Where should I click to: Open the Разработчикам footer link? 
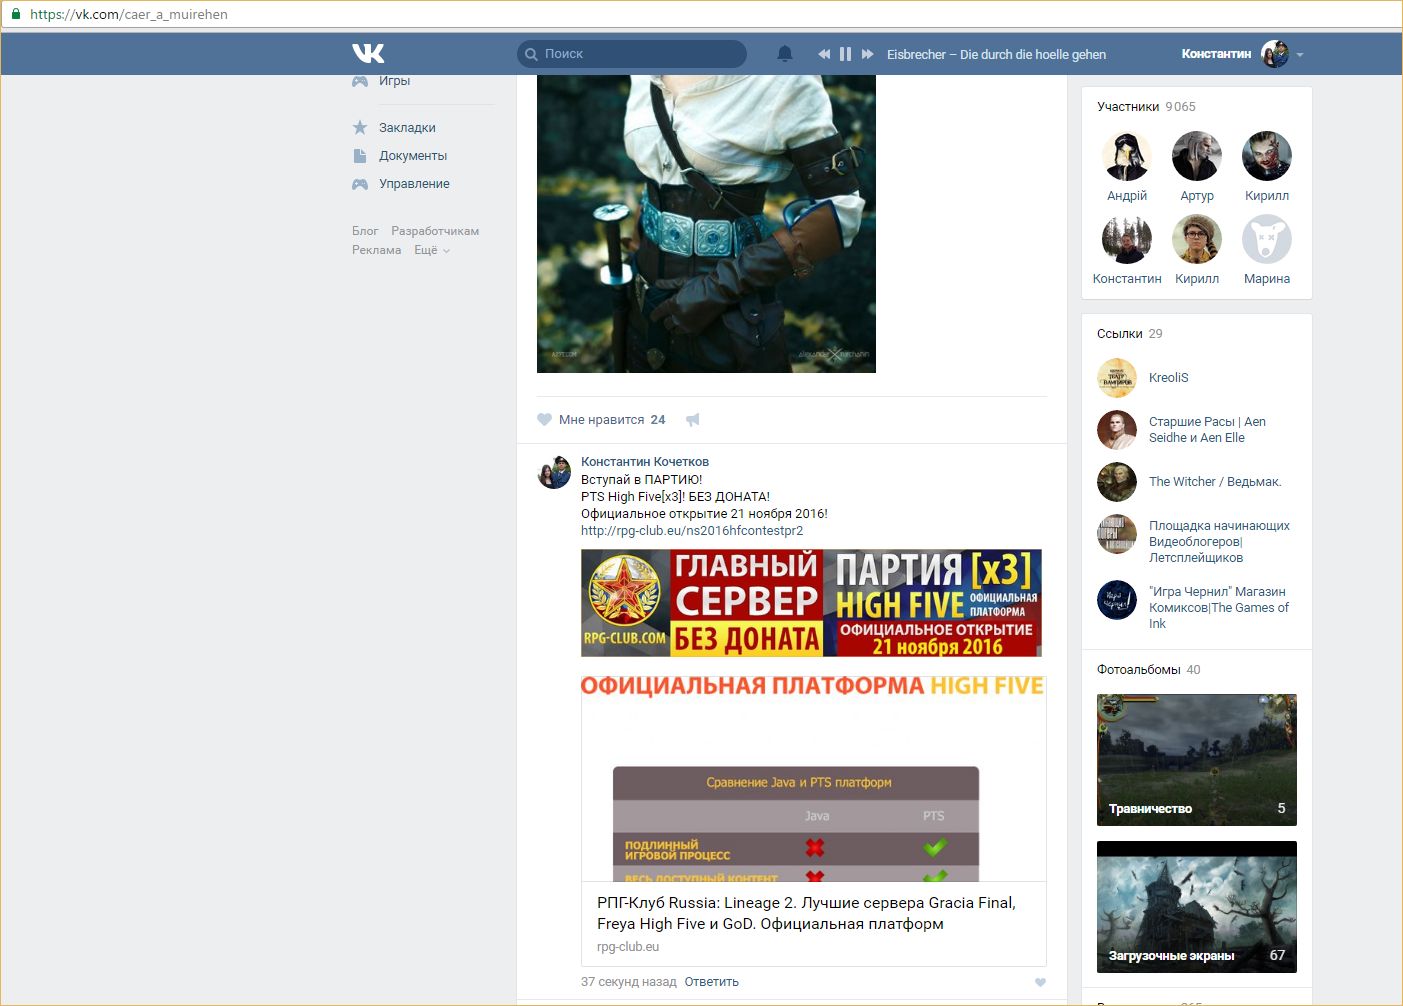[435, 231]
